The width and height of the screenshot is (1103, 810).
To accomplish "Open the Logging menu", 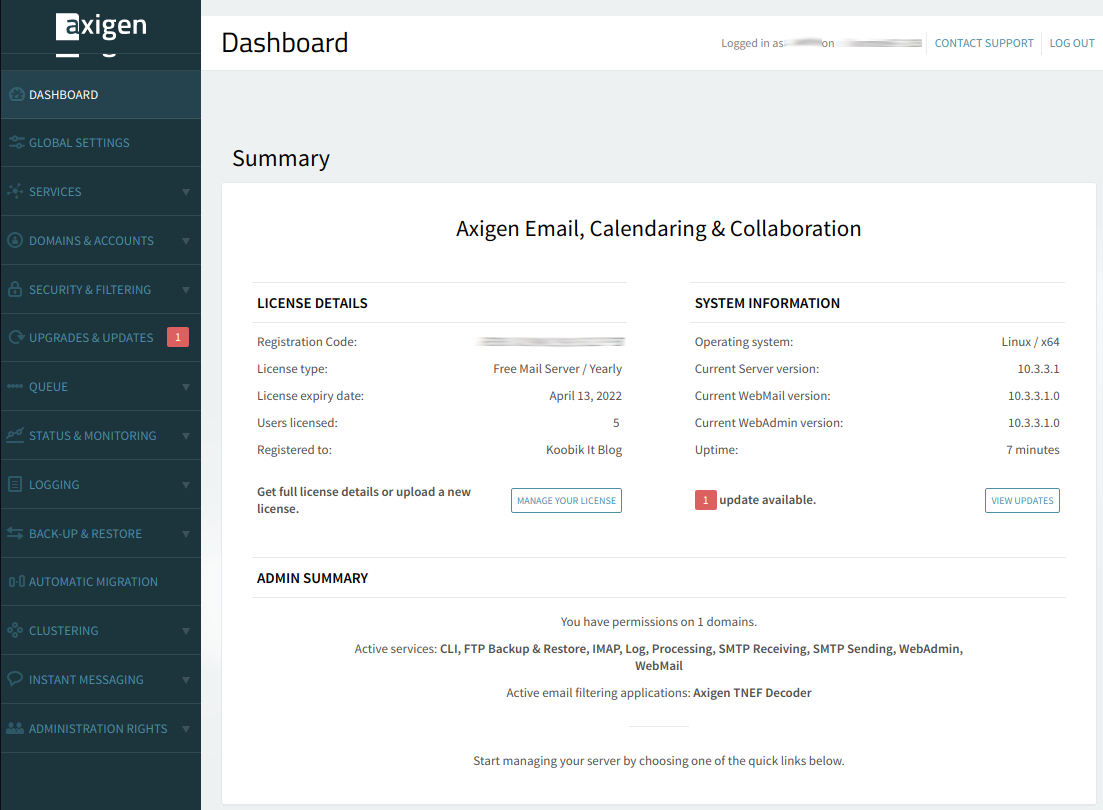I will (101, 484).
